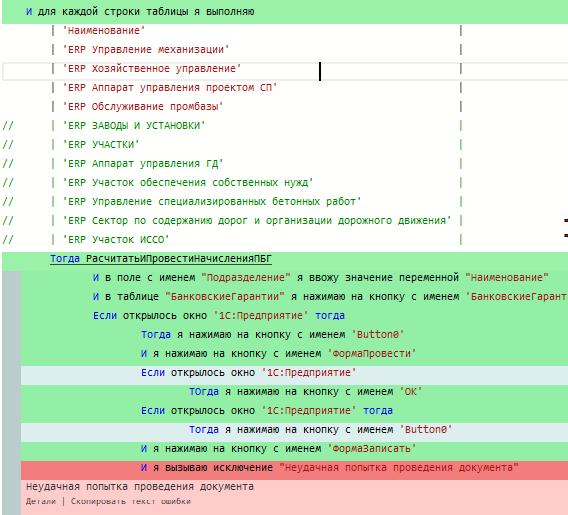Click error message 'Неудачная попытка проведения документа'
568x515 pixels.
tap(140, 487)
